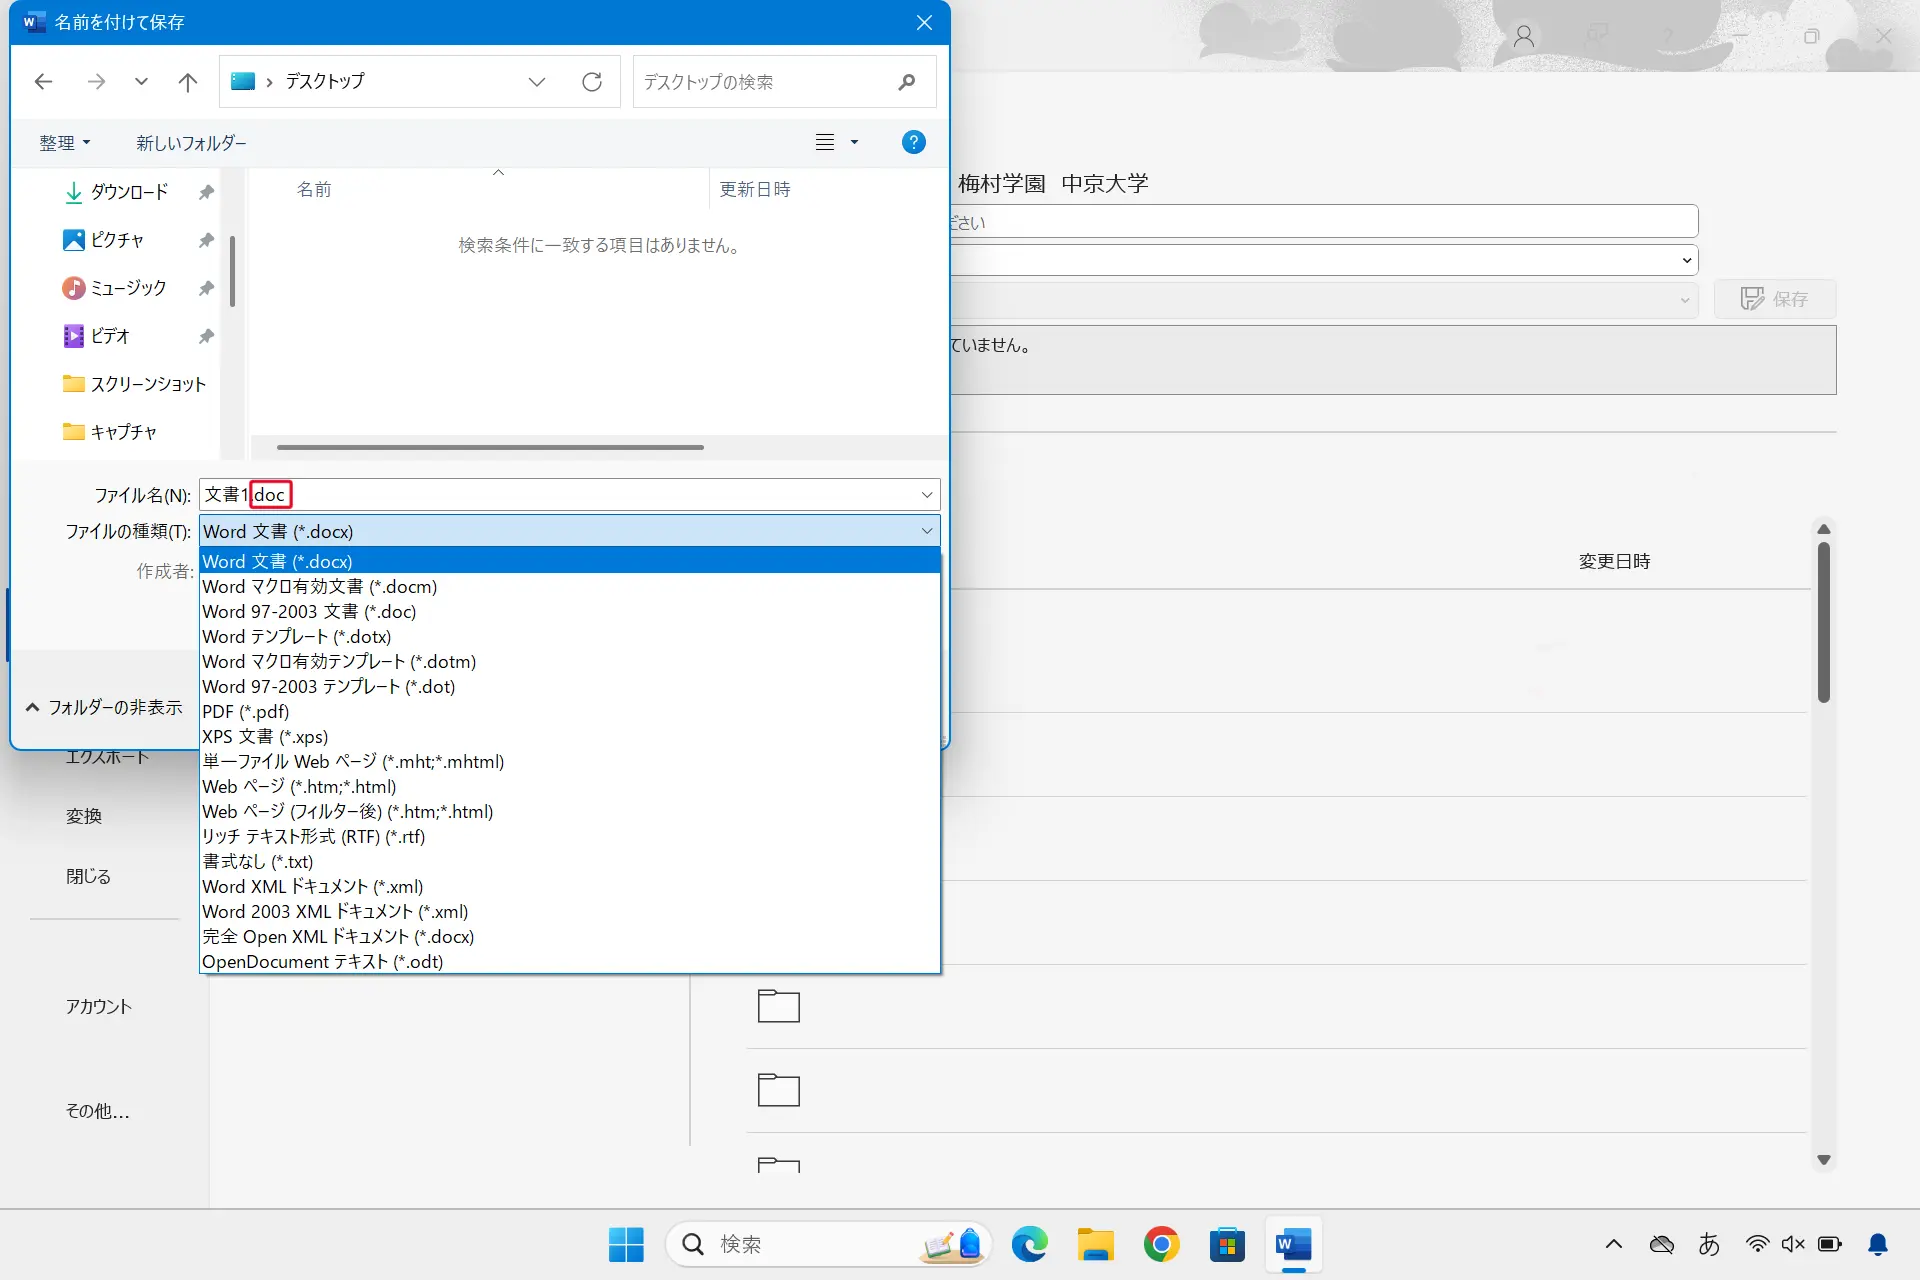This screenshot has height=1280, width=1920.
Task: Click Word backstage list vertical scrollbar
Action: point(1824,622)
